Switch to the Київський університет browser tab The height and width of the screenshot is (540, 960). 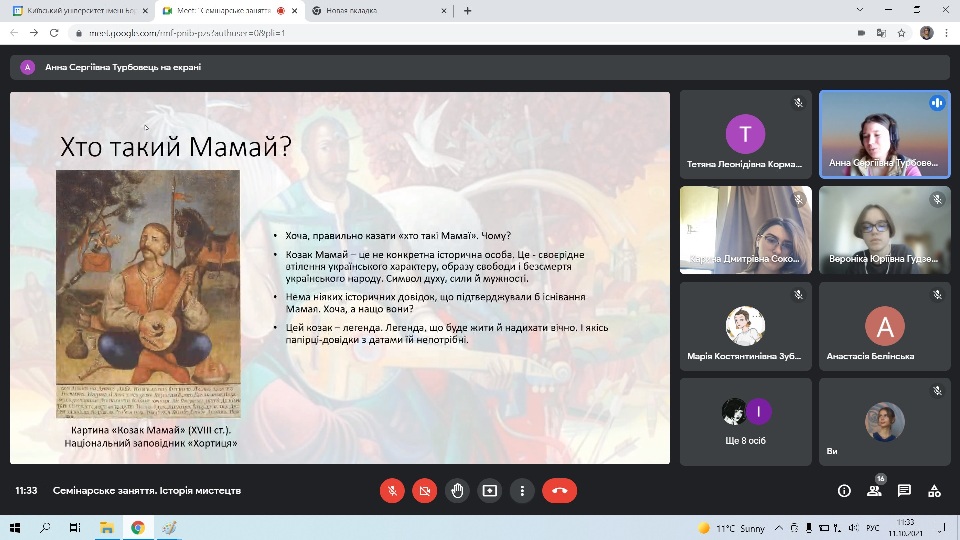[x=80, y=10]
